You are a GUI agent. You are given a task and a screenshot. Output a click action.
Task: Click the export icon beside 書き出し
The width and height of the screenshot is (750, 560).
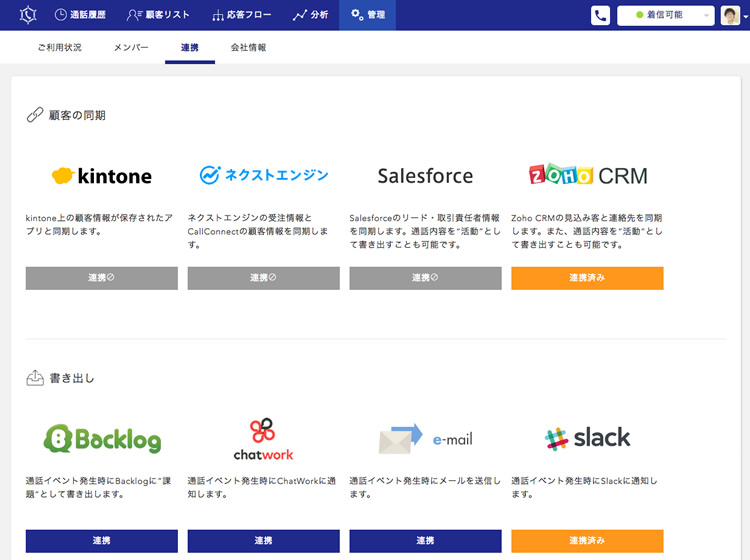pyautogui.click(x=34, y=378)
